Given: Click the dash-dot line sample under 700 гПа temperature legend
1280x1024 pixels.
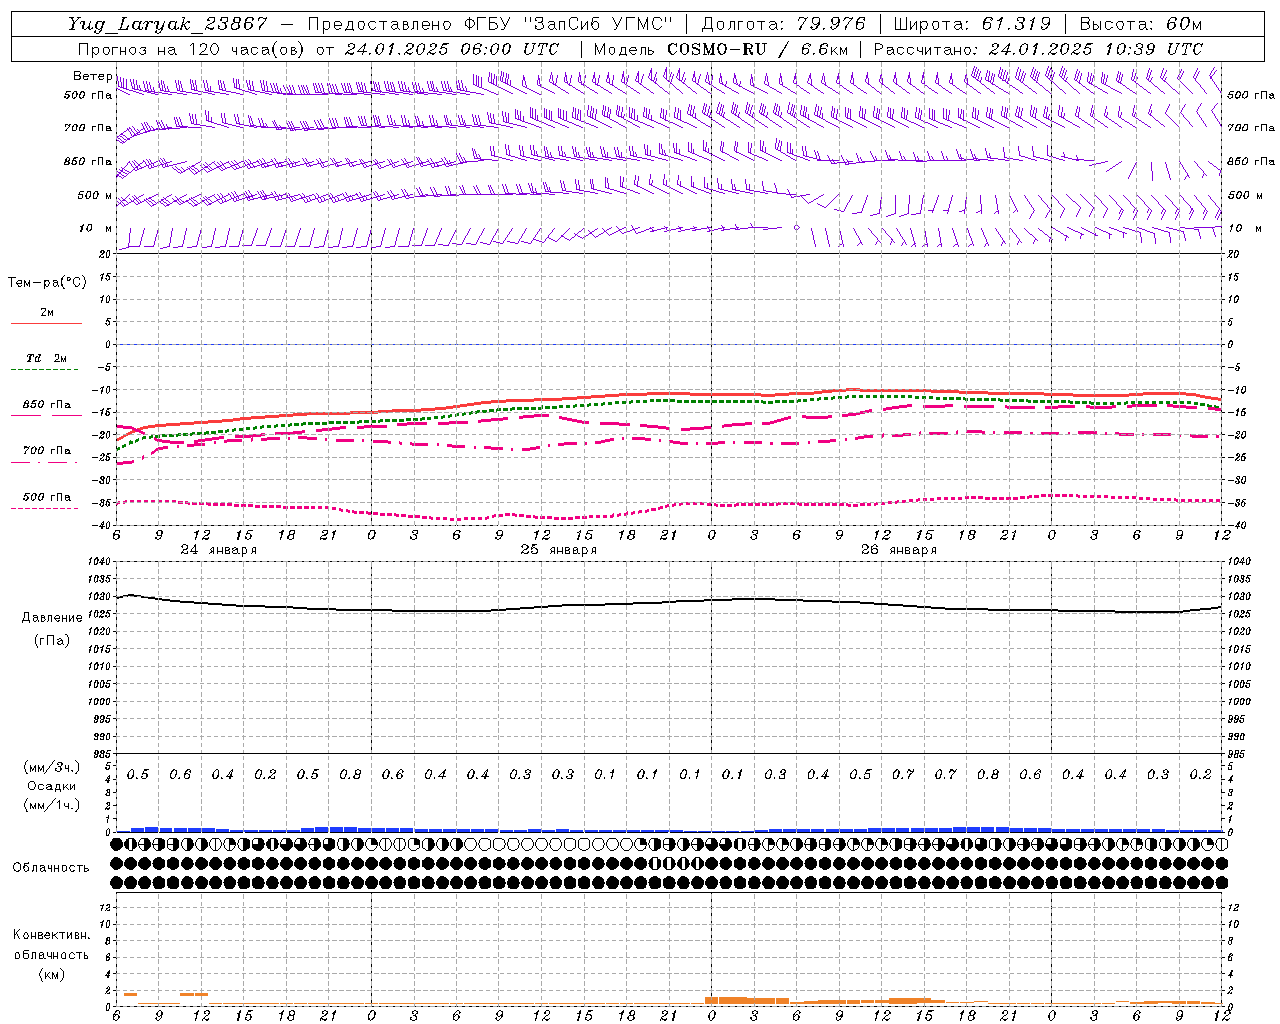Looking at the screenshot, I should click(46, 461).
